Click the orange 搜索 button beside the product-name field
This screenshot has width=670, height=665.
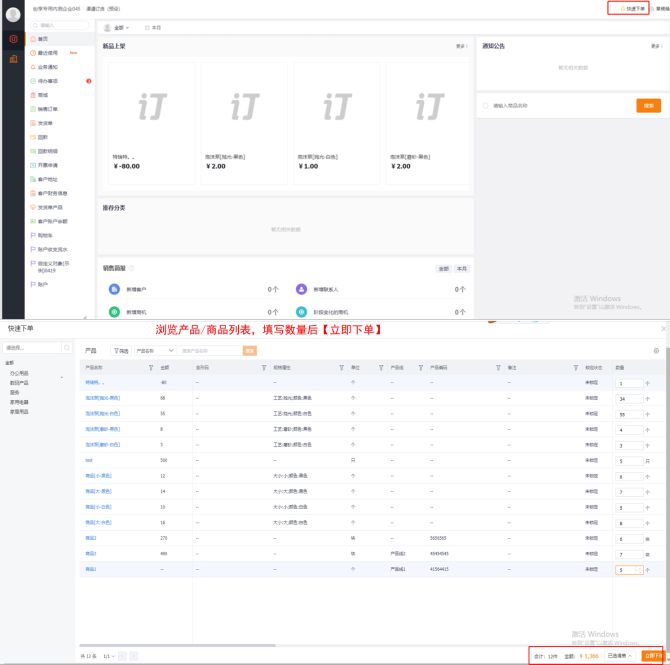coord(250,351)
